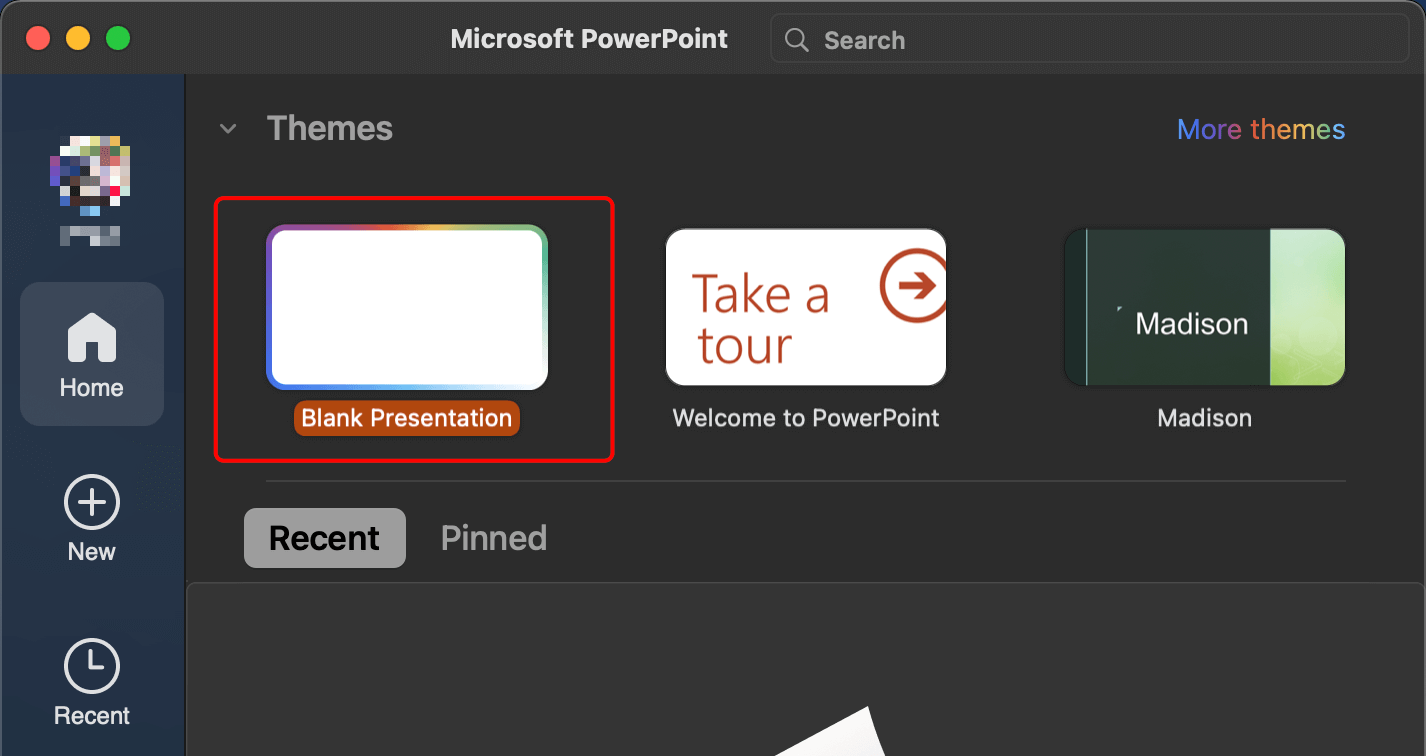The height and width of the screenshot is (756, 1426).
Task: Minimize the window with yellow button
Action: pyautogui.click(x=78, y=39)
